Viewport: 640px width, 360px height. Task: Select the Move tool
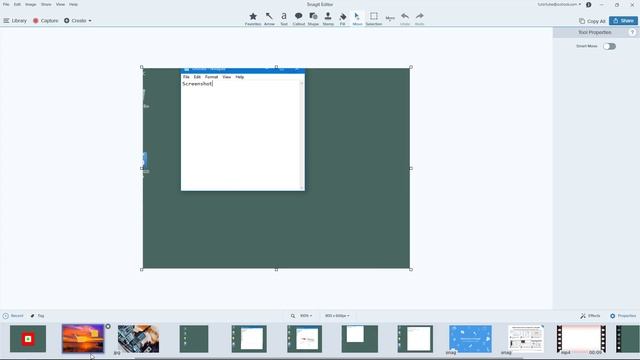[357, 18]
